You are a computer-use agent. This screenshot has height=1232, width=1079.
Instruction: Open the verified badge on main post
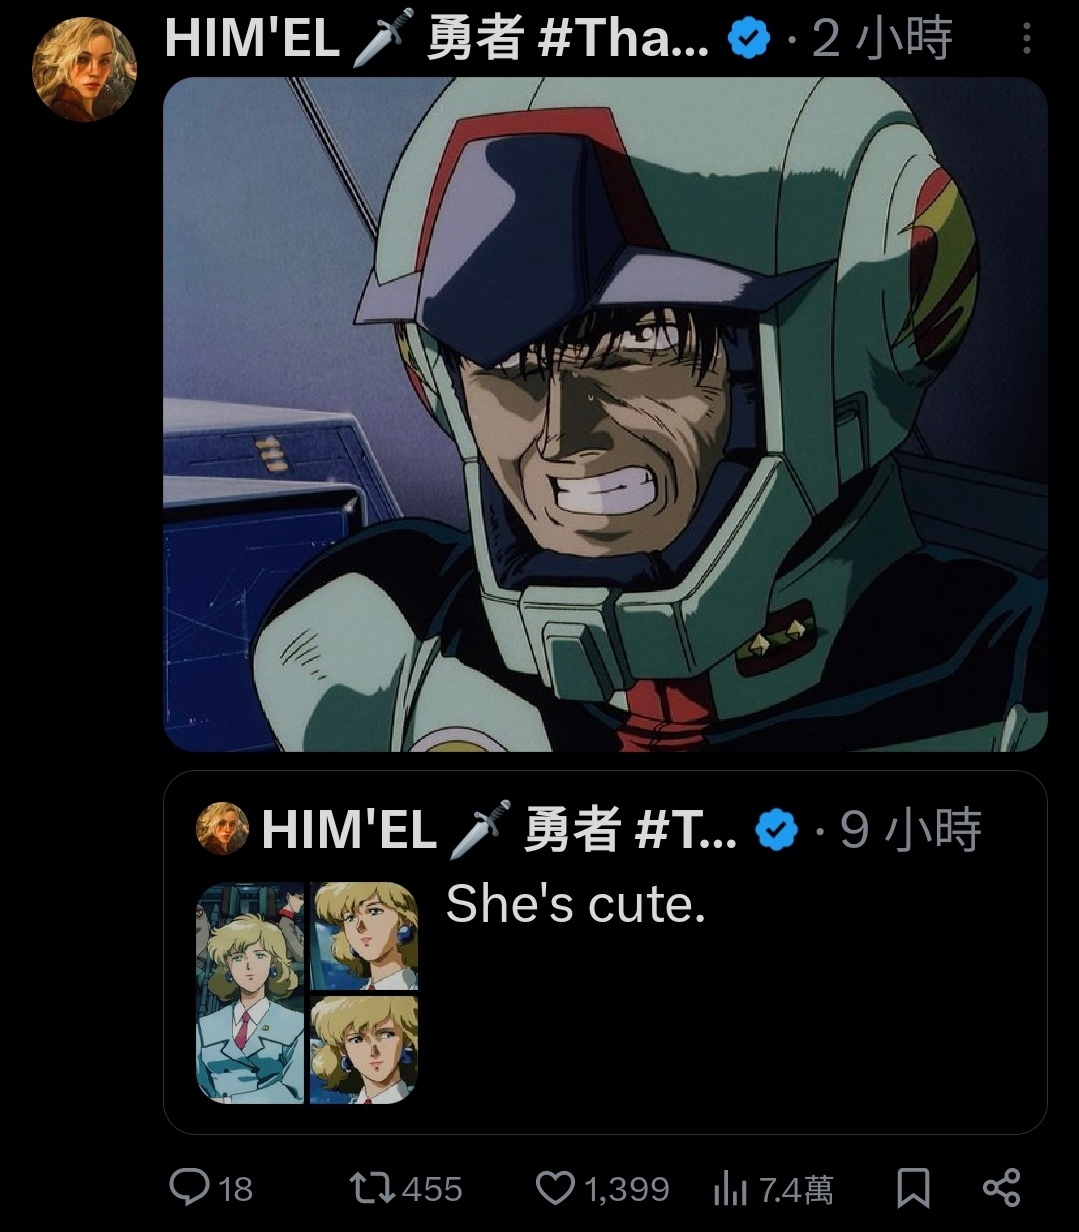(748, 39)
